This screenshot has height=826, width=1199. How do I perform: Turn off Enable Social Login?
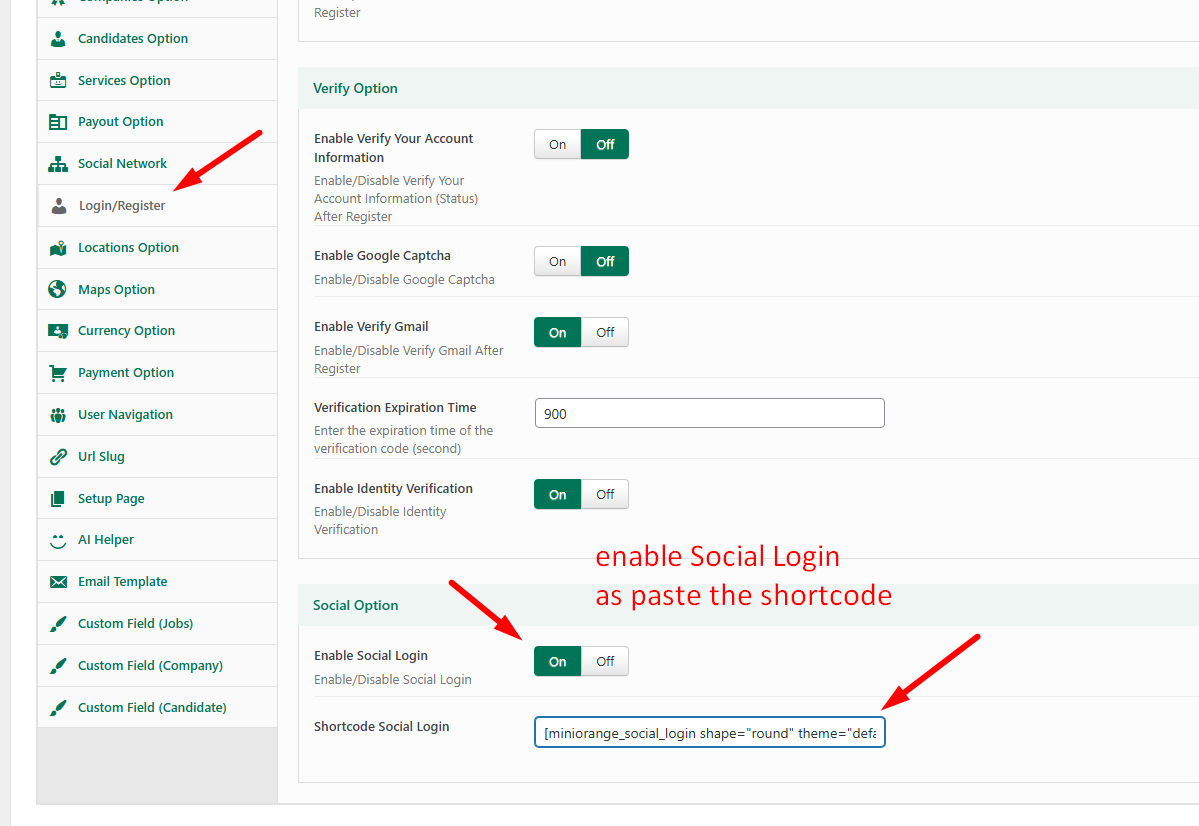tap(605, 662)
